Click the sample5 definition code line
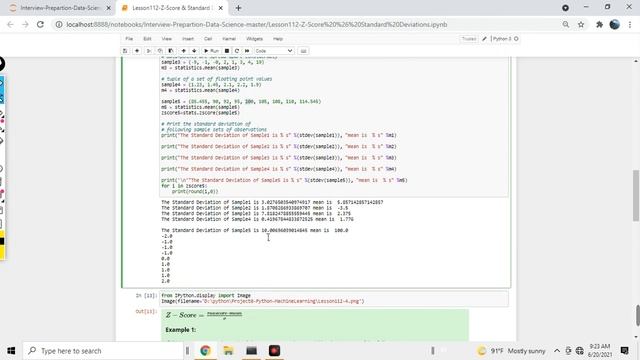Screen dimensions: 640x360 click(x=241, y=101)
